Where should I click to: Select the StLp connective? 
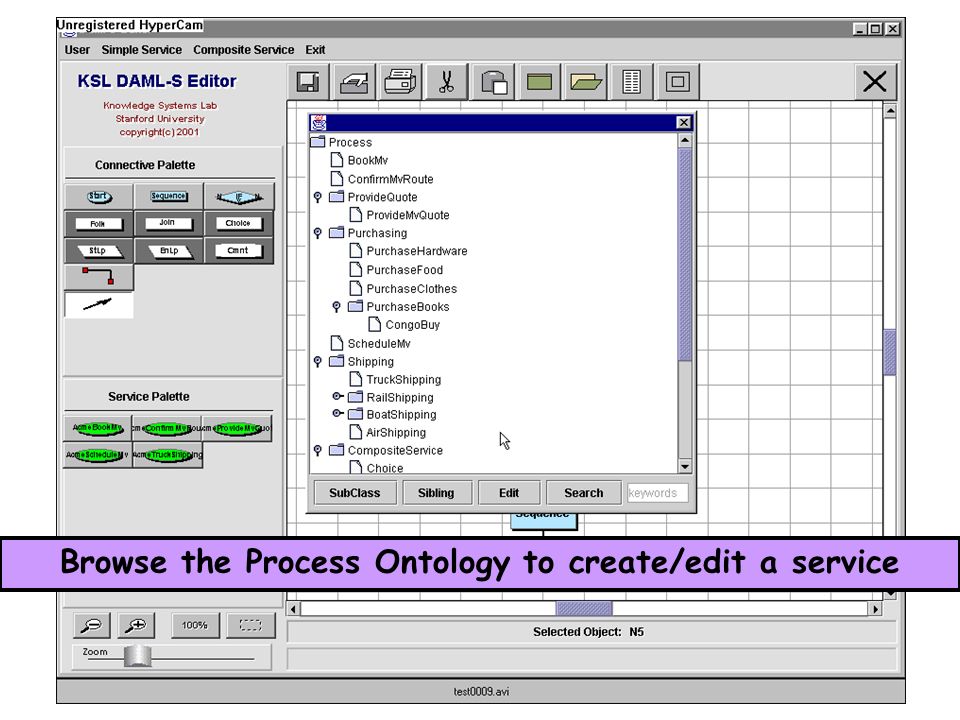[x=99, y=250]
